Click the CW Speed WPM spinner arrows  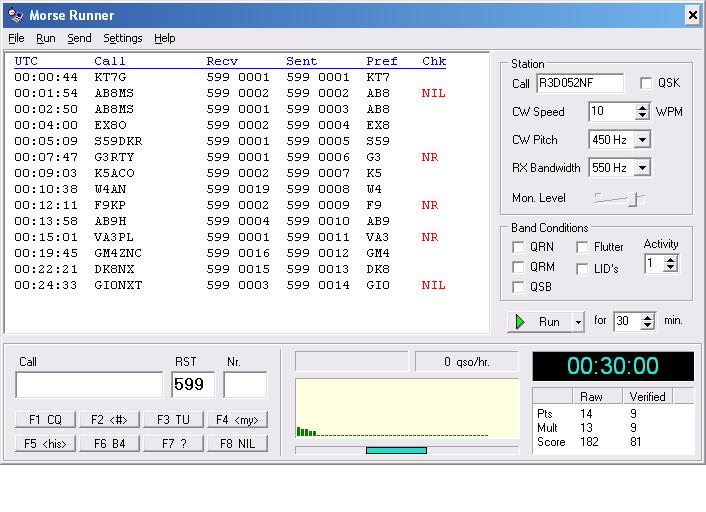(x=642, y=112)
